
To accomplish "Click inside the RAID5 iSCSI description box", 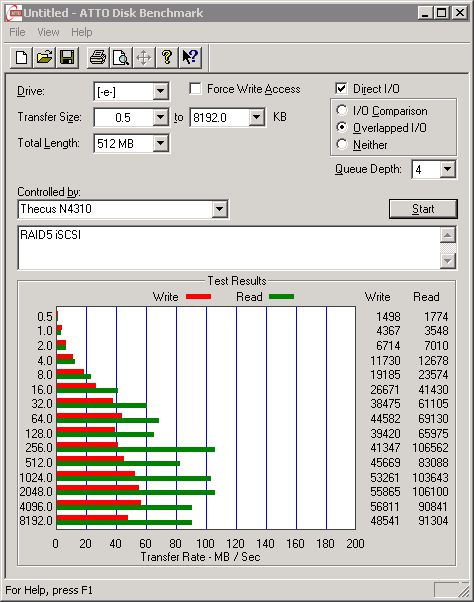I will (229, 248).
